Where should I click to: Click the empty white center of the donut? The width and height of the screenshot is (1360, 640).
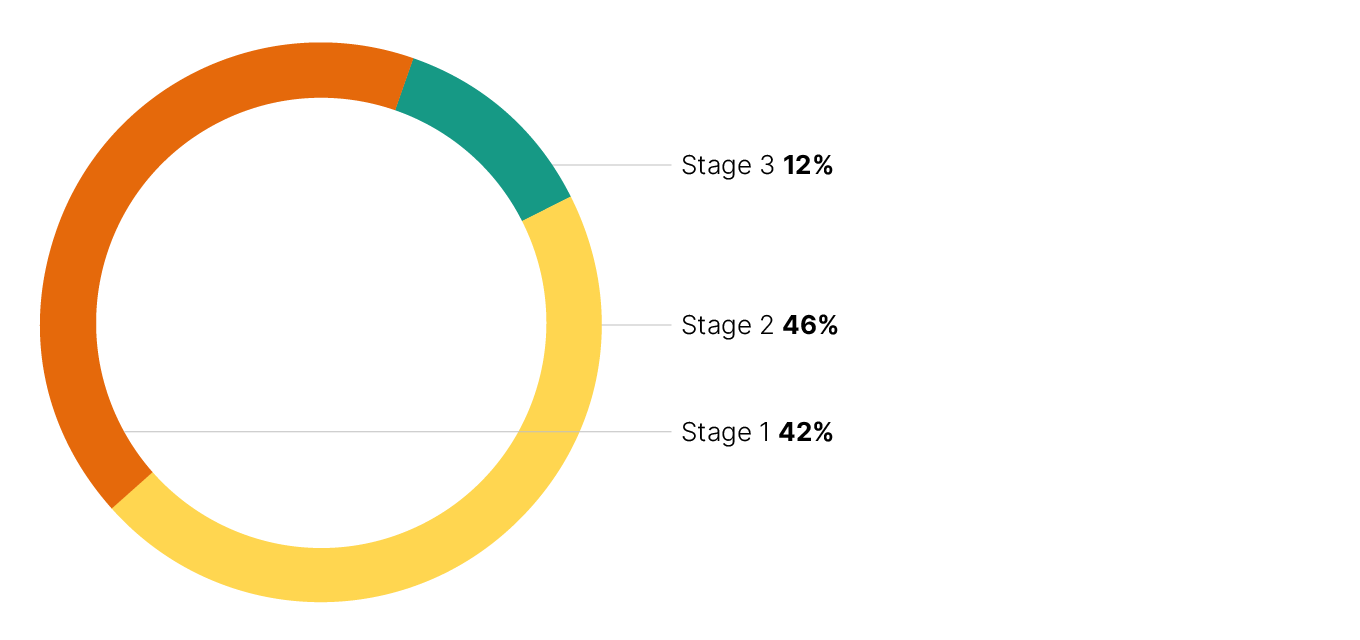tap(320, 300)
